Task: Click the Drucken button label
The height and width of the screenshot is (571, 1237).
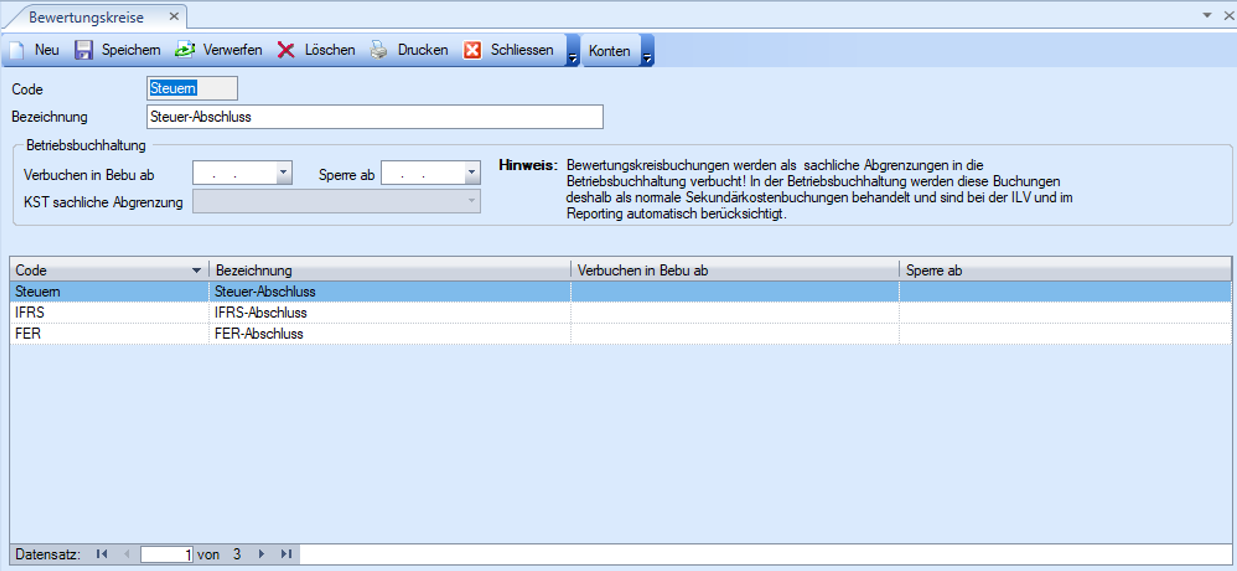Action: pos(423,50)
